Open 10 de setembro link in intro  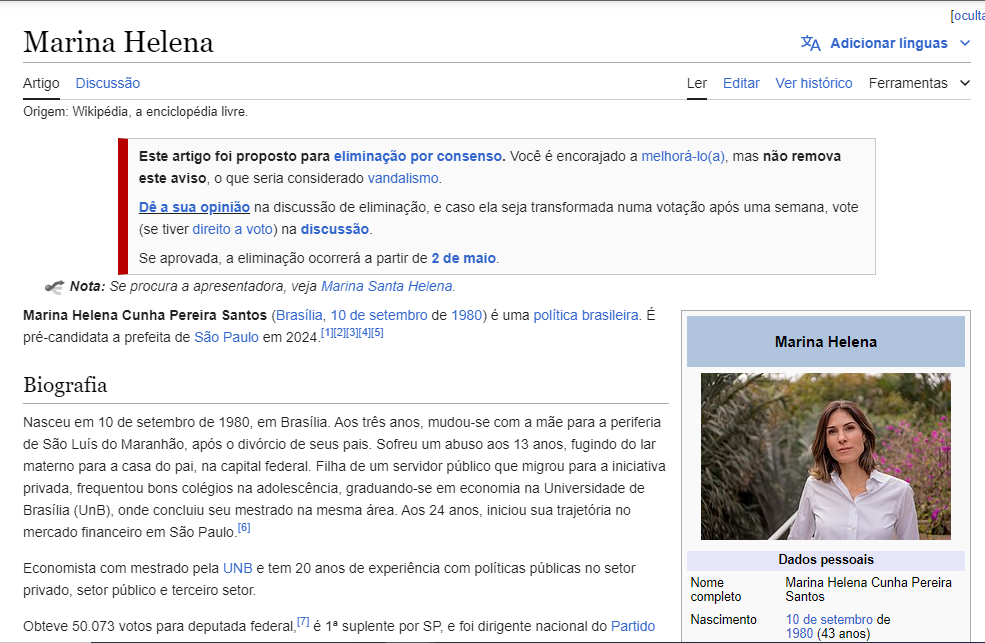379,315
